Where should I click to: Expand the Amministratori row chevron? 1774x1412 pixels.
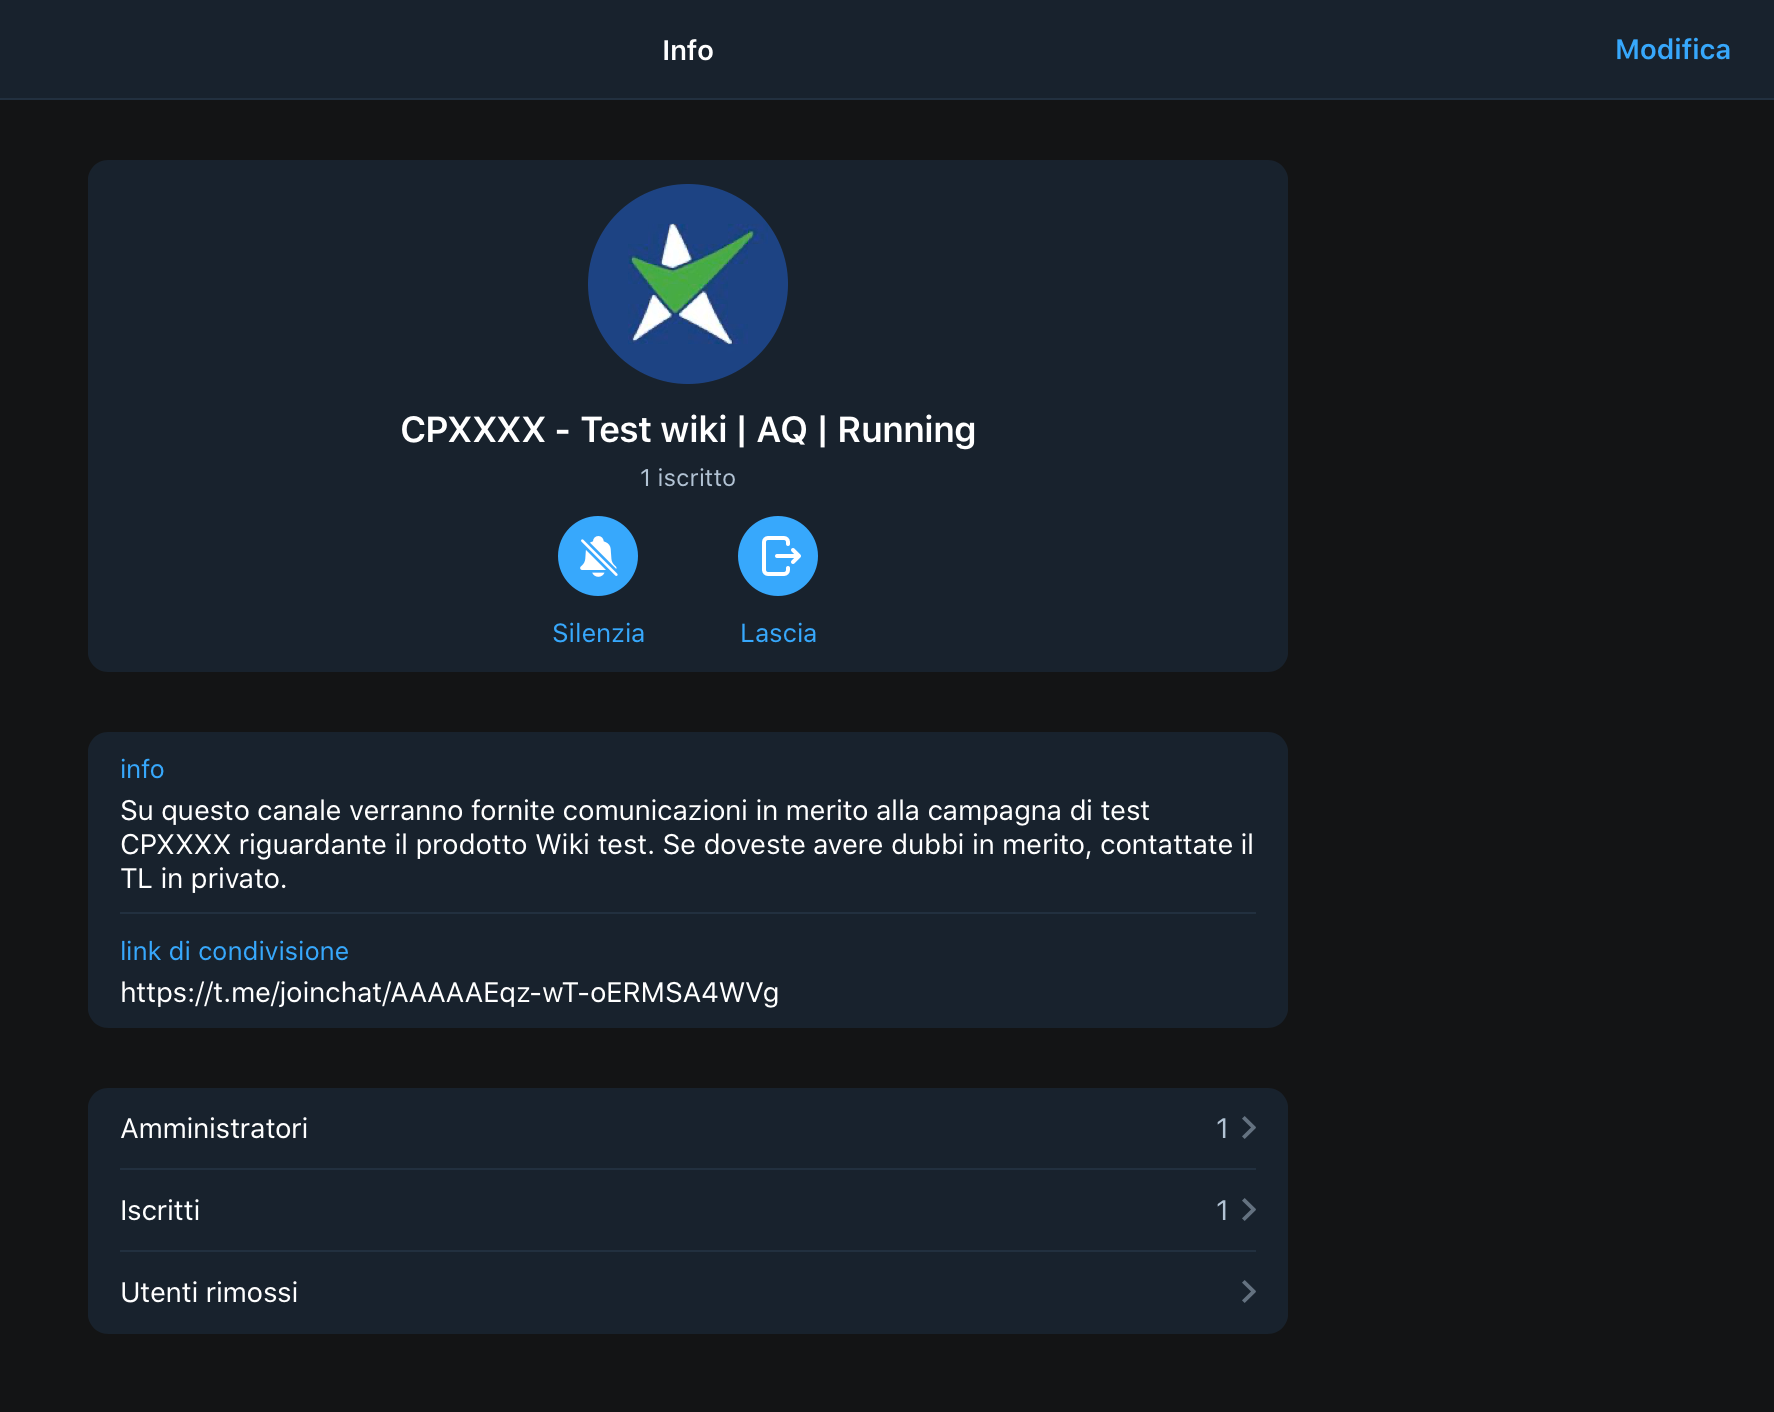click(x=1249, y=1128)
